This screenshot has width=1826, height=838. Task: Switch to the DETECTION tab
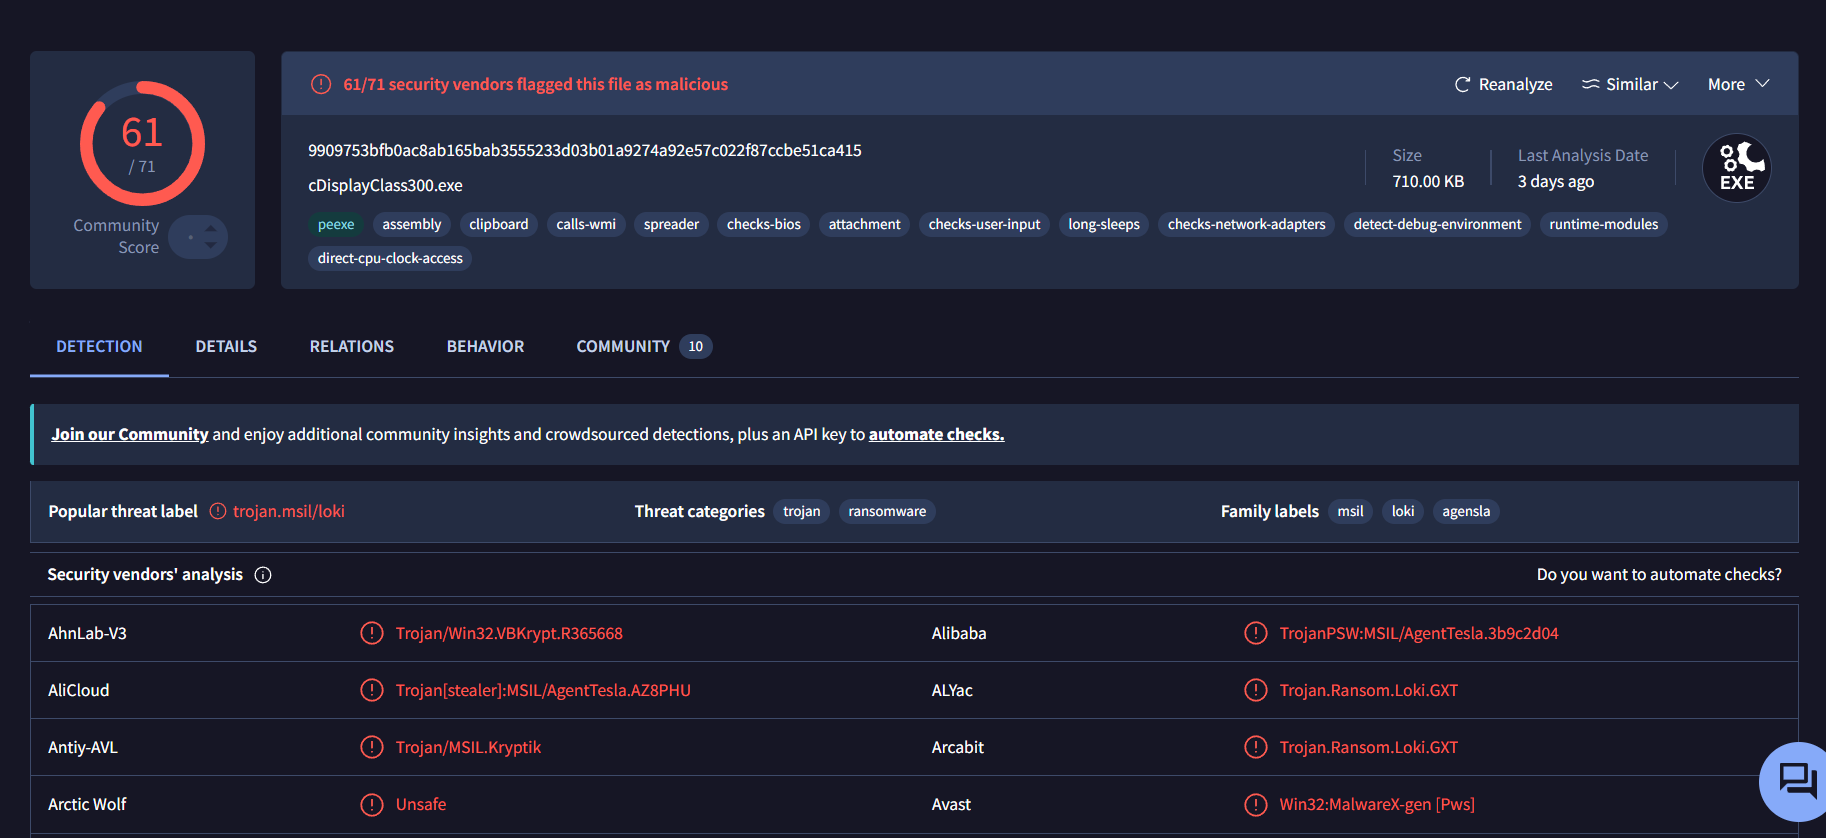(x=99, y=346)
